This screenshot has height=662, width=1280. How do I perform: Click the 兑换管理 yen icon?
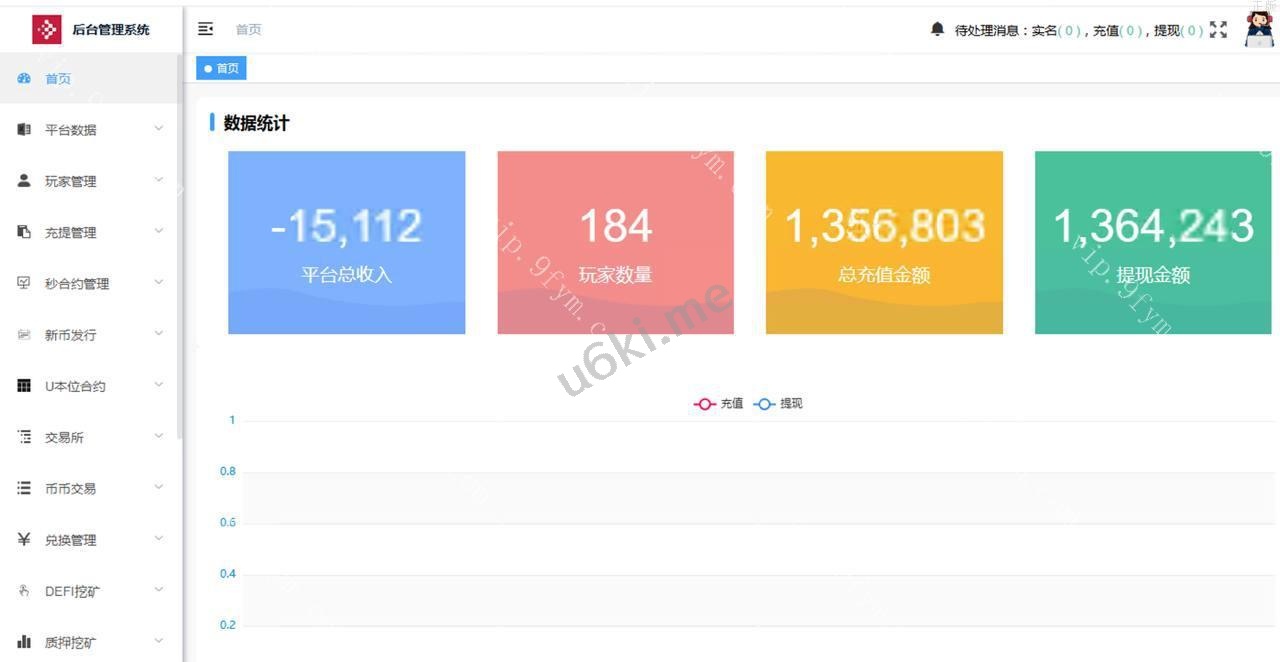tap(24, 539)
